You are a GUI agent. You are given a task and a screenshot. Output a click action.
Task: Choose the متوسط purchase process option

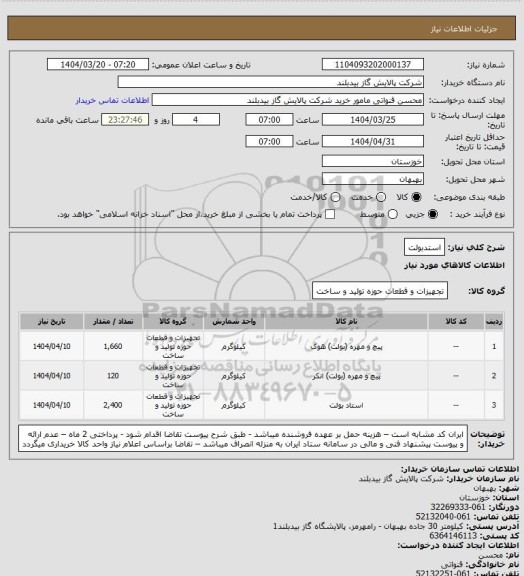click(x=393, y=214)
